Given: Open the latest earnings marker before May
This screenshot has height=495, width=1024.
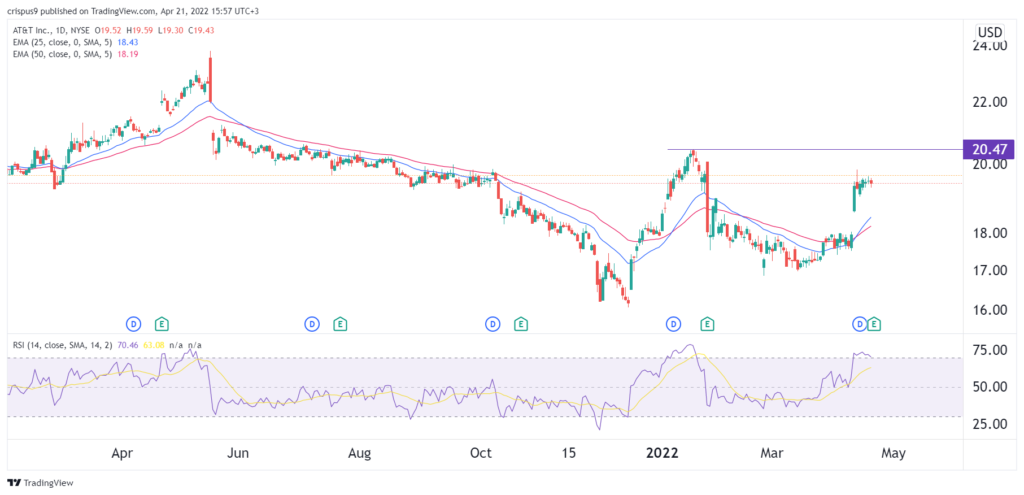Looking at the screenshot, I should tap(874, 323).
